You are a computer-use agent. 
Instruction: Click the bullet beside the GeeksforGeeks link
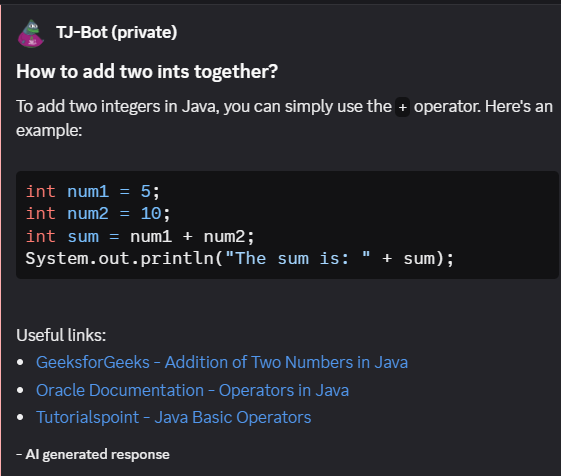point(20,363)
